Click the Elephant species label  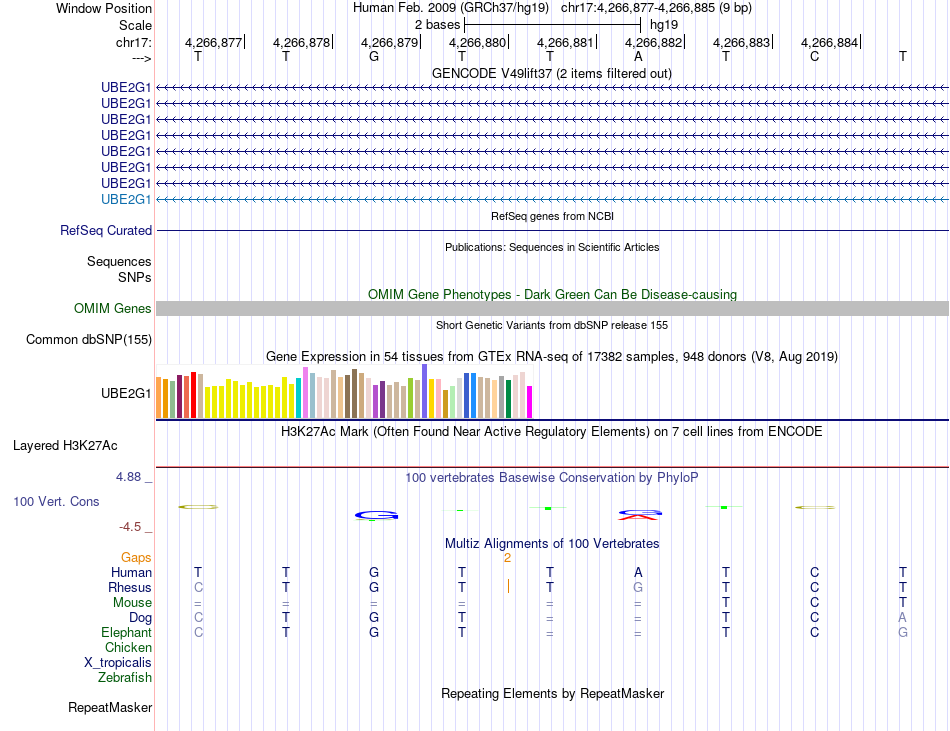pyautogui.click(x=126, y=633)
